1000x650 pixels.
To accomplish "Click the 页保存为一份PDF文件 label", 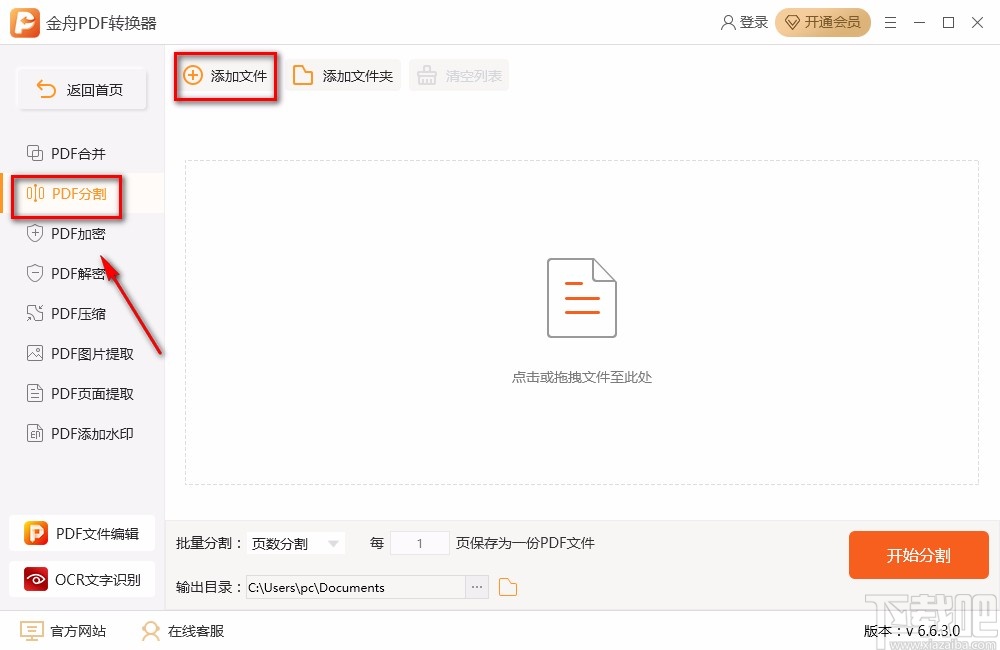I will 526,543.
